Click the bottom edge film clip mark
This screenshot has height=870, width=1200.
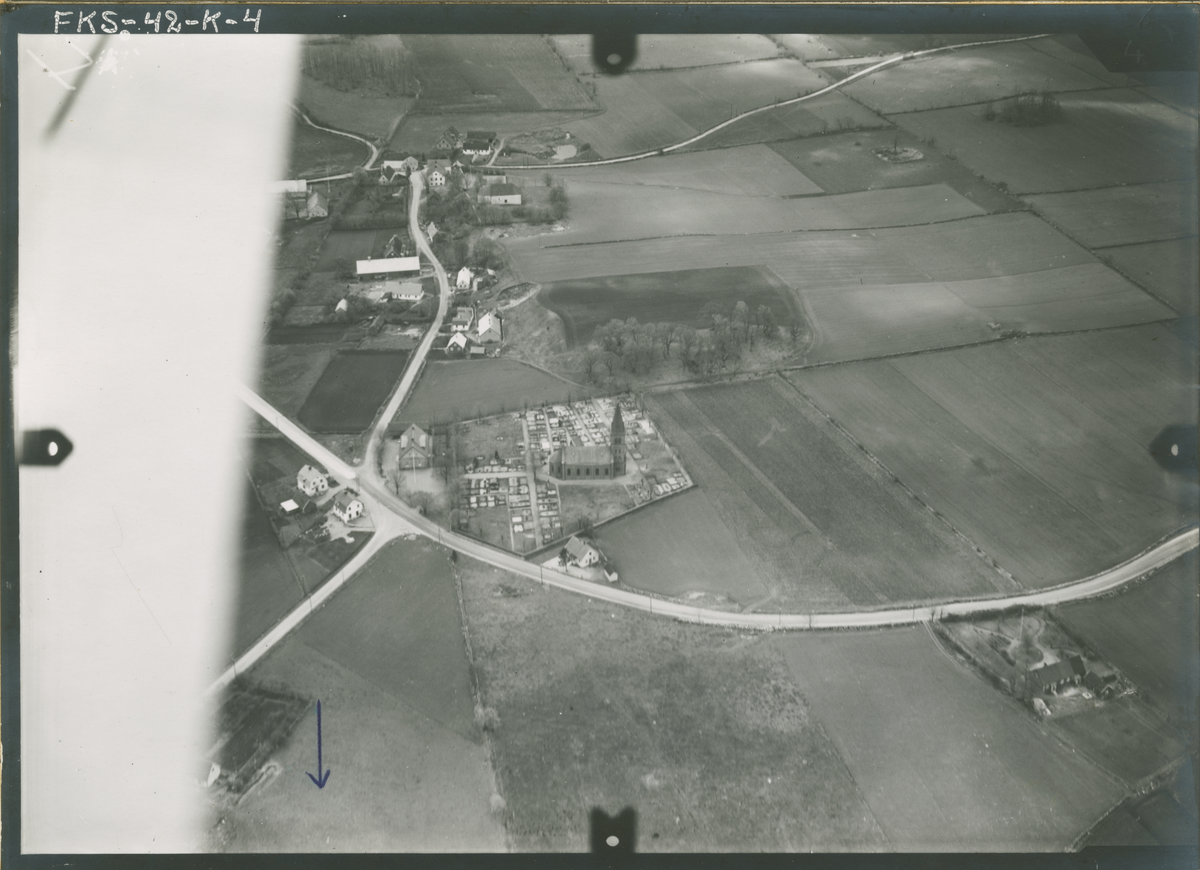(x=612, y=828)
